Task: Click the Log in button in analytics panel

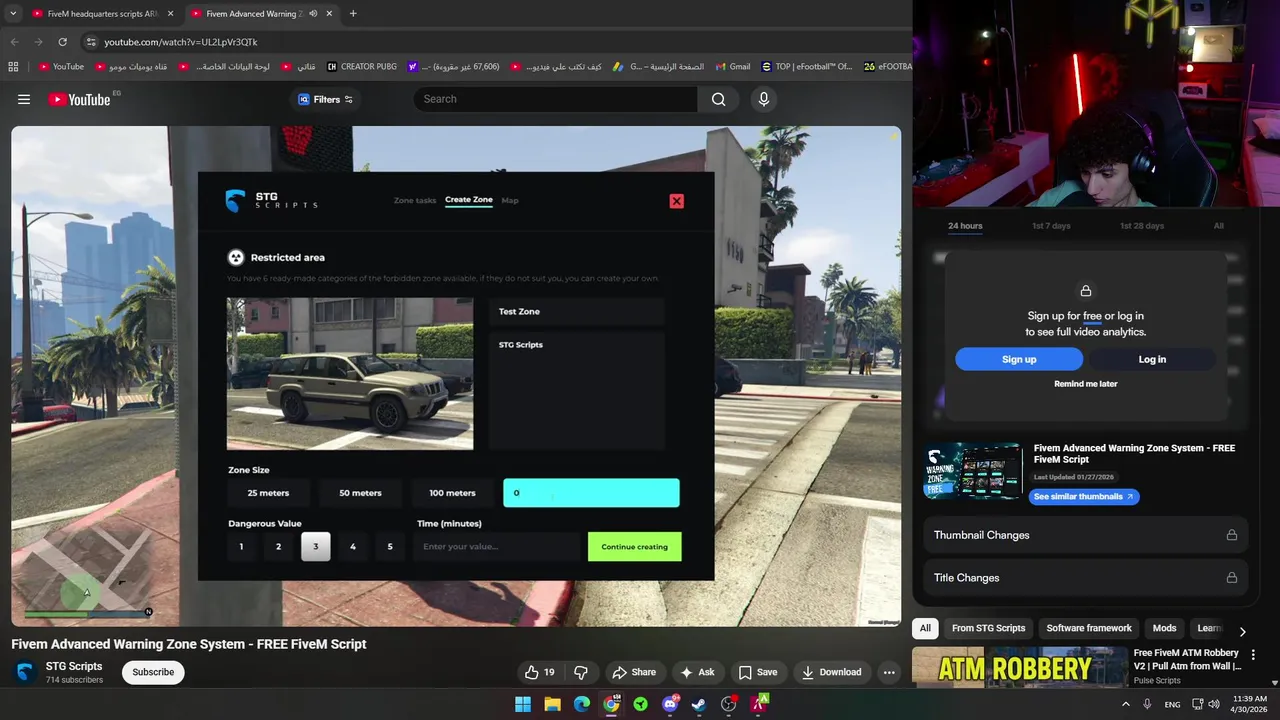Action: (1152, 359)
